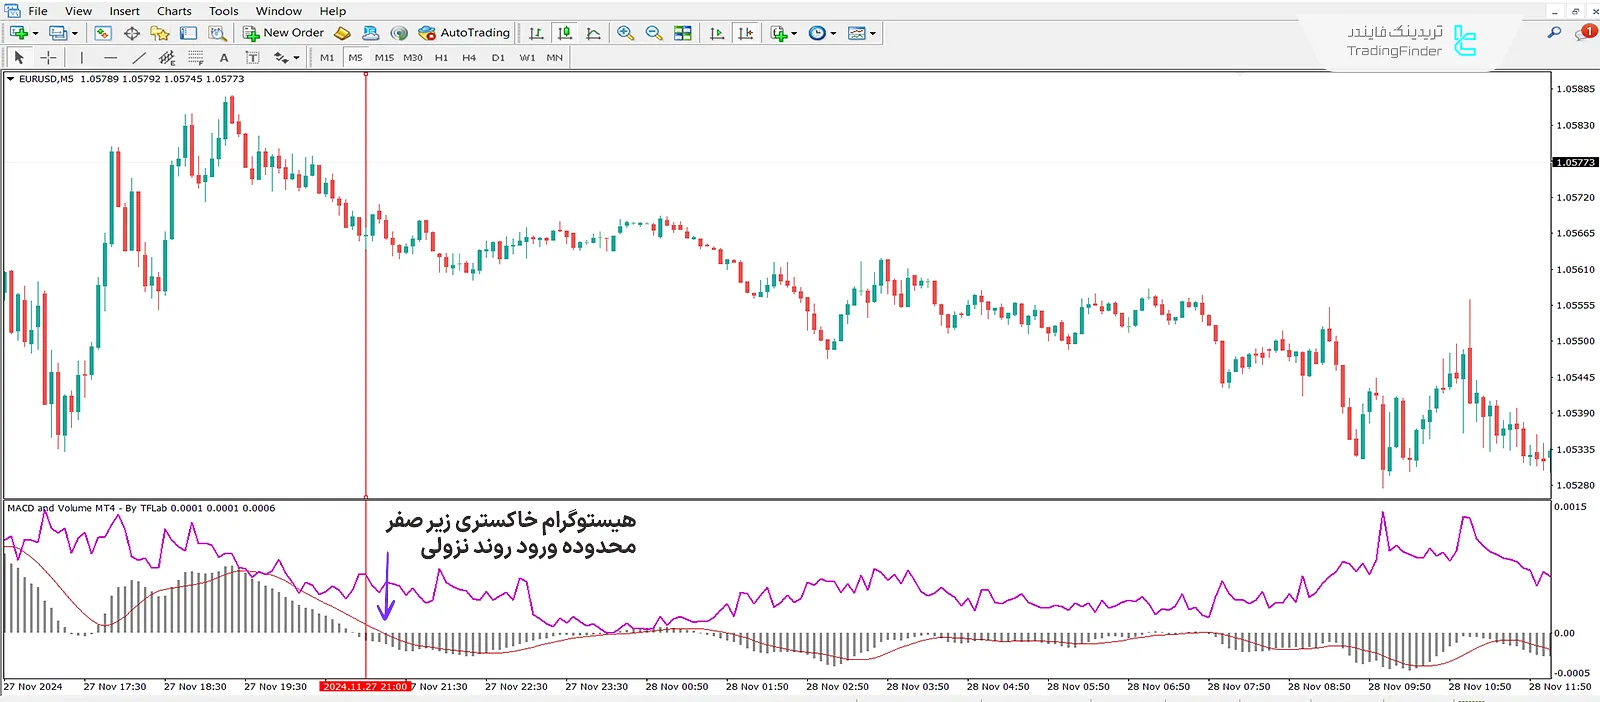Image resolution: width=1600 pixels, height=702 pixels.
Task: Draw a trendline with the diagonal line tool
Action: [x=139, y=58]
